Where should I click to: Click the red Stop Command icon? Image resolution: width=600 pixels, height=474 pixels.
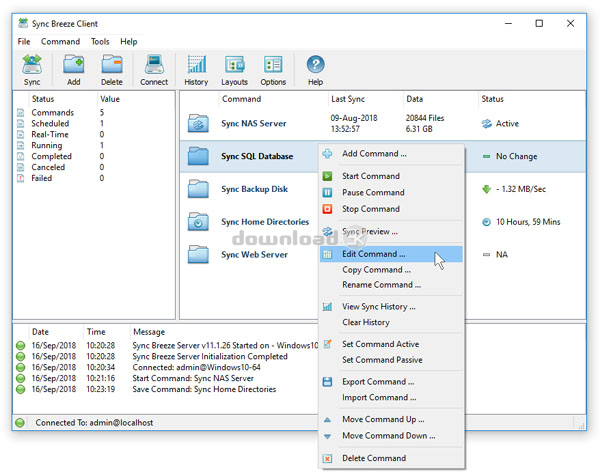click(327, 209)
